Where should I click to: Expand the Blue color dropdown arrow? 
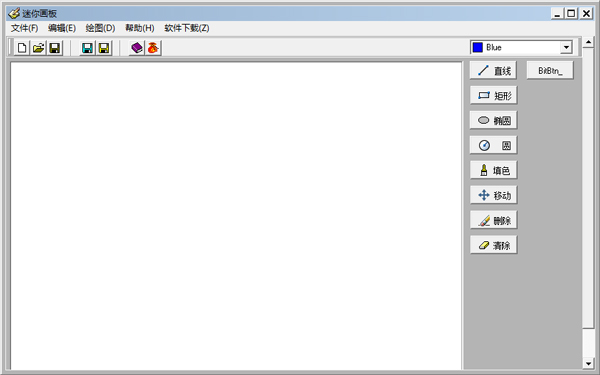point(566,47)
